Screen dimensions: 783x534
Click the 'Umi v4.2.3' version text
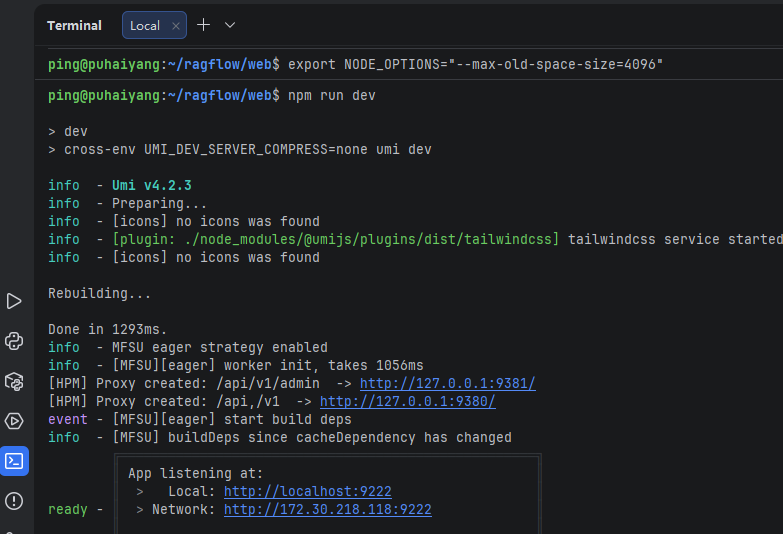pos(152,185)
